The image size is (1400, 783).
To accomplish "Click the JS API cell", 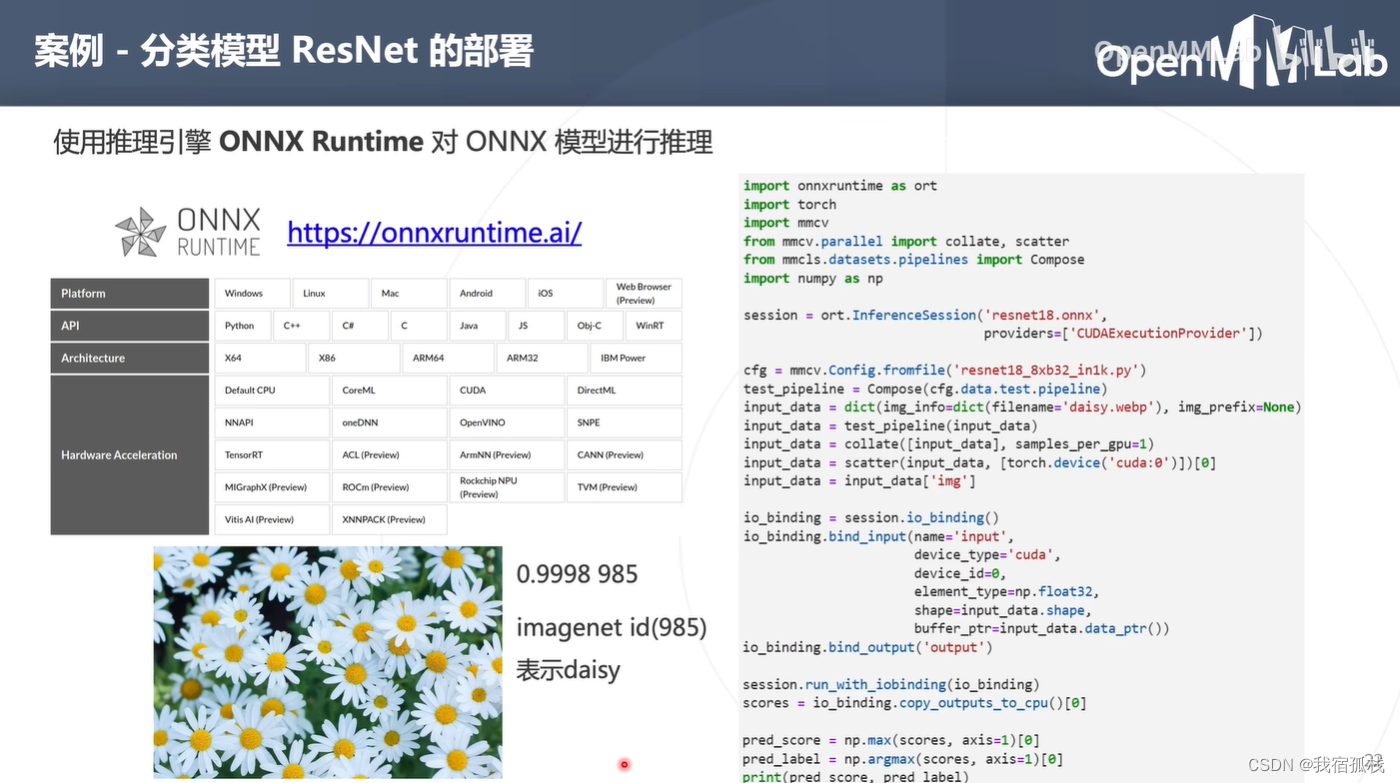I will click(x=536, y=325).
